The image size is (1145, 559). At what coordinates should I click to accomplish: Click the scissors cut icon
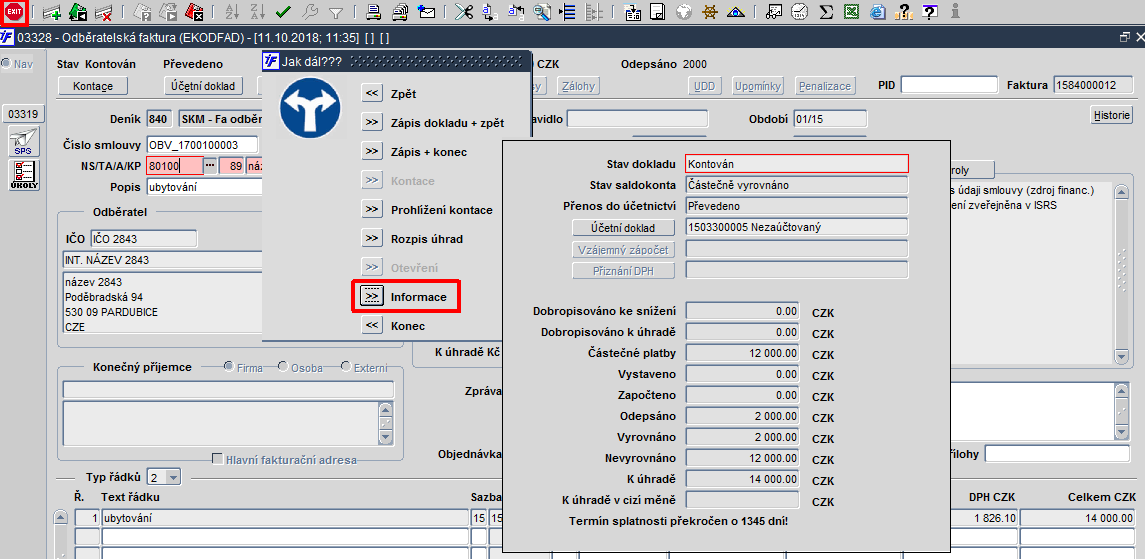tap(464, 12)
